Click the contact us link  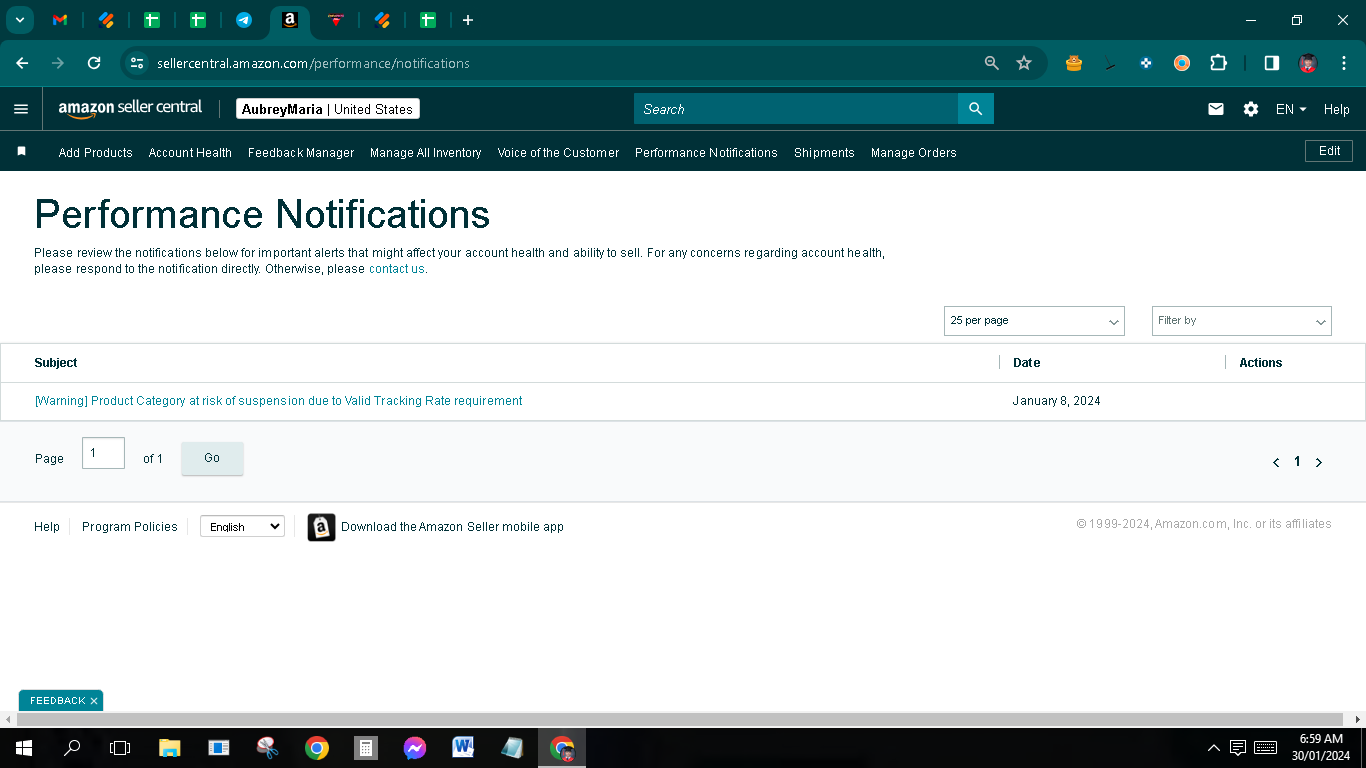click(x=397, y=269)
